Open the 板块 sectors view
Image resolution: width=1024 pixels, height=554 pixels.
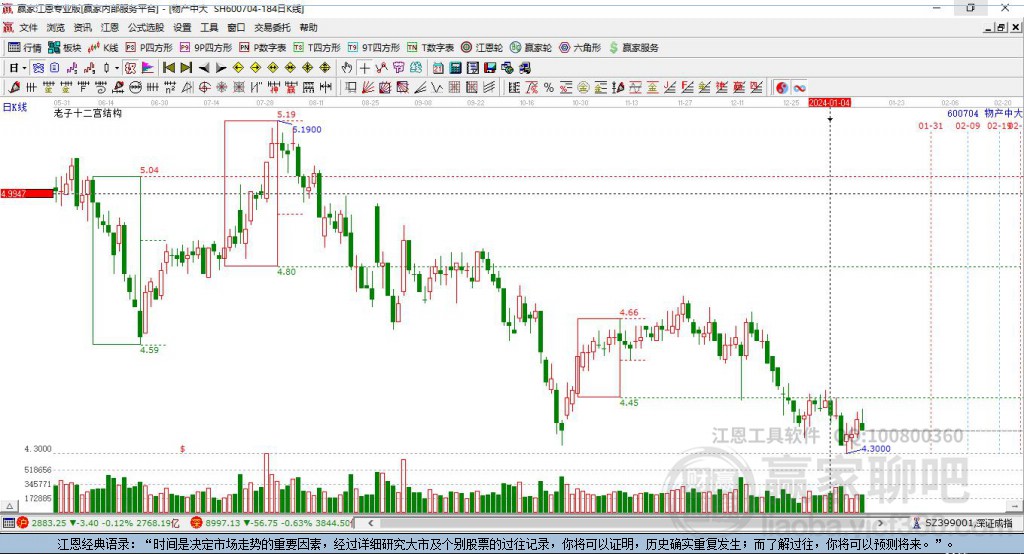pos(65,48)
